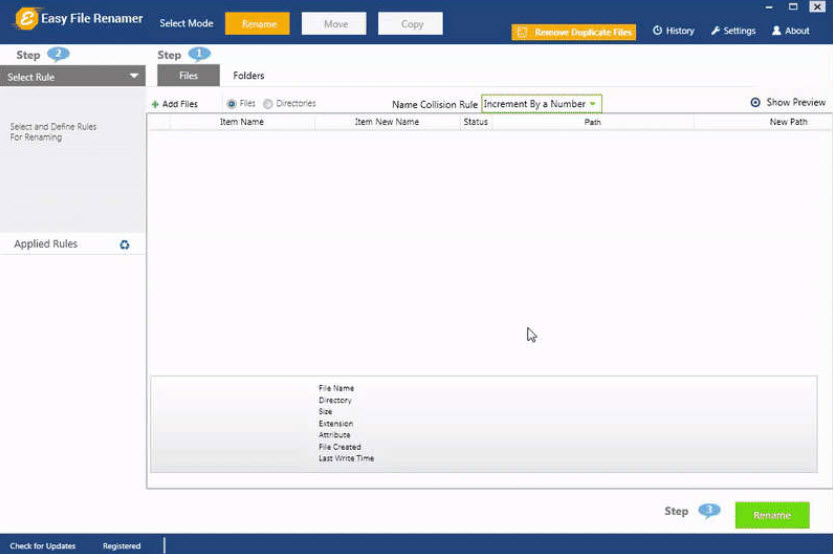This screenshot has height=554, width=833.
Task: Select Rename mode button
Action: [x=258, y=24]
